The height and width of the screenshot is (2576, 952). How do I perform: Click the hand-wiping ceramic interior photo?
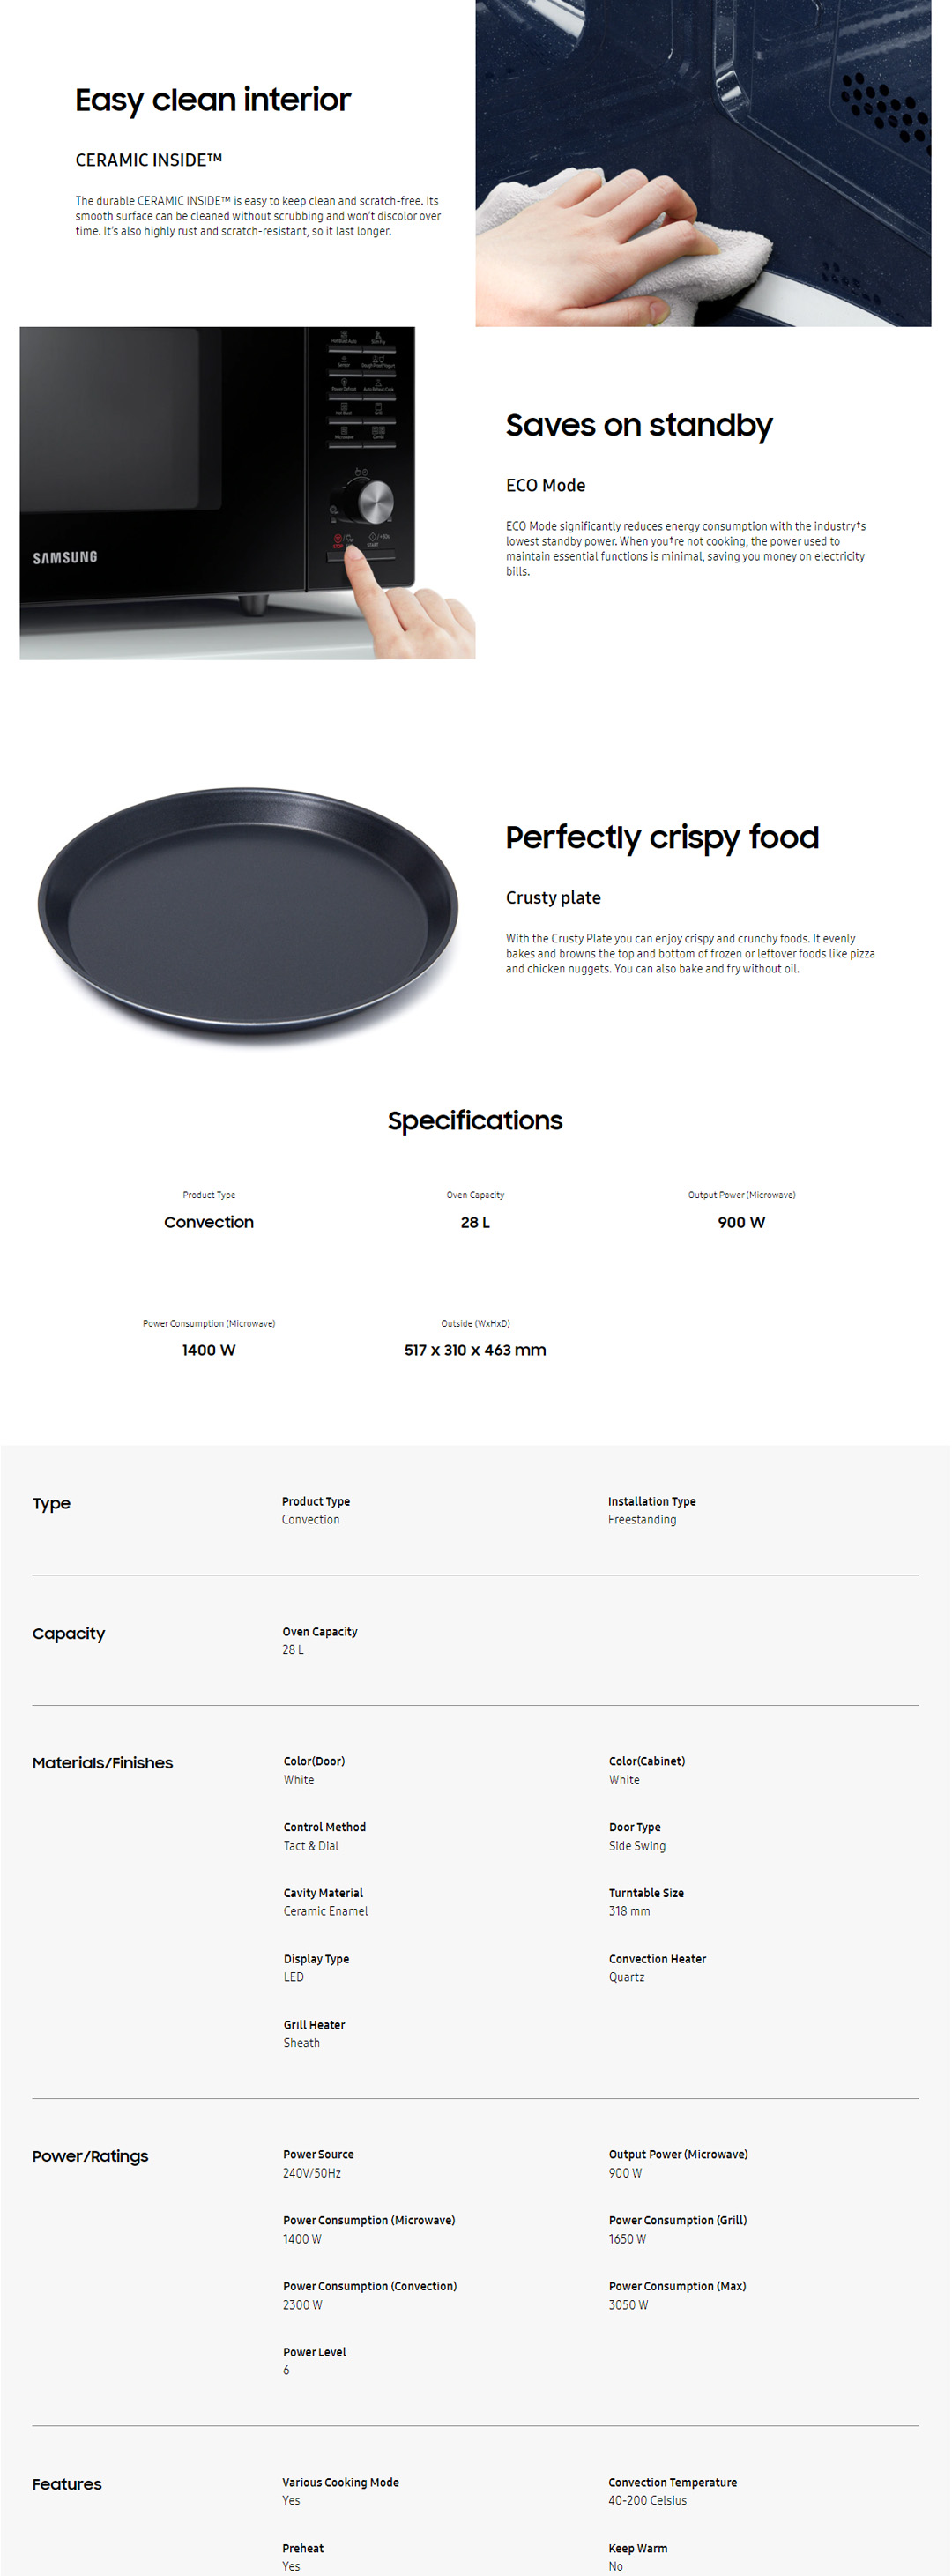[702, 163]
